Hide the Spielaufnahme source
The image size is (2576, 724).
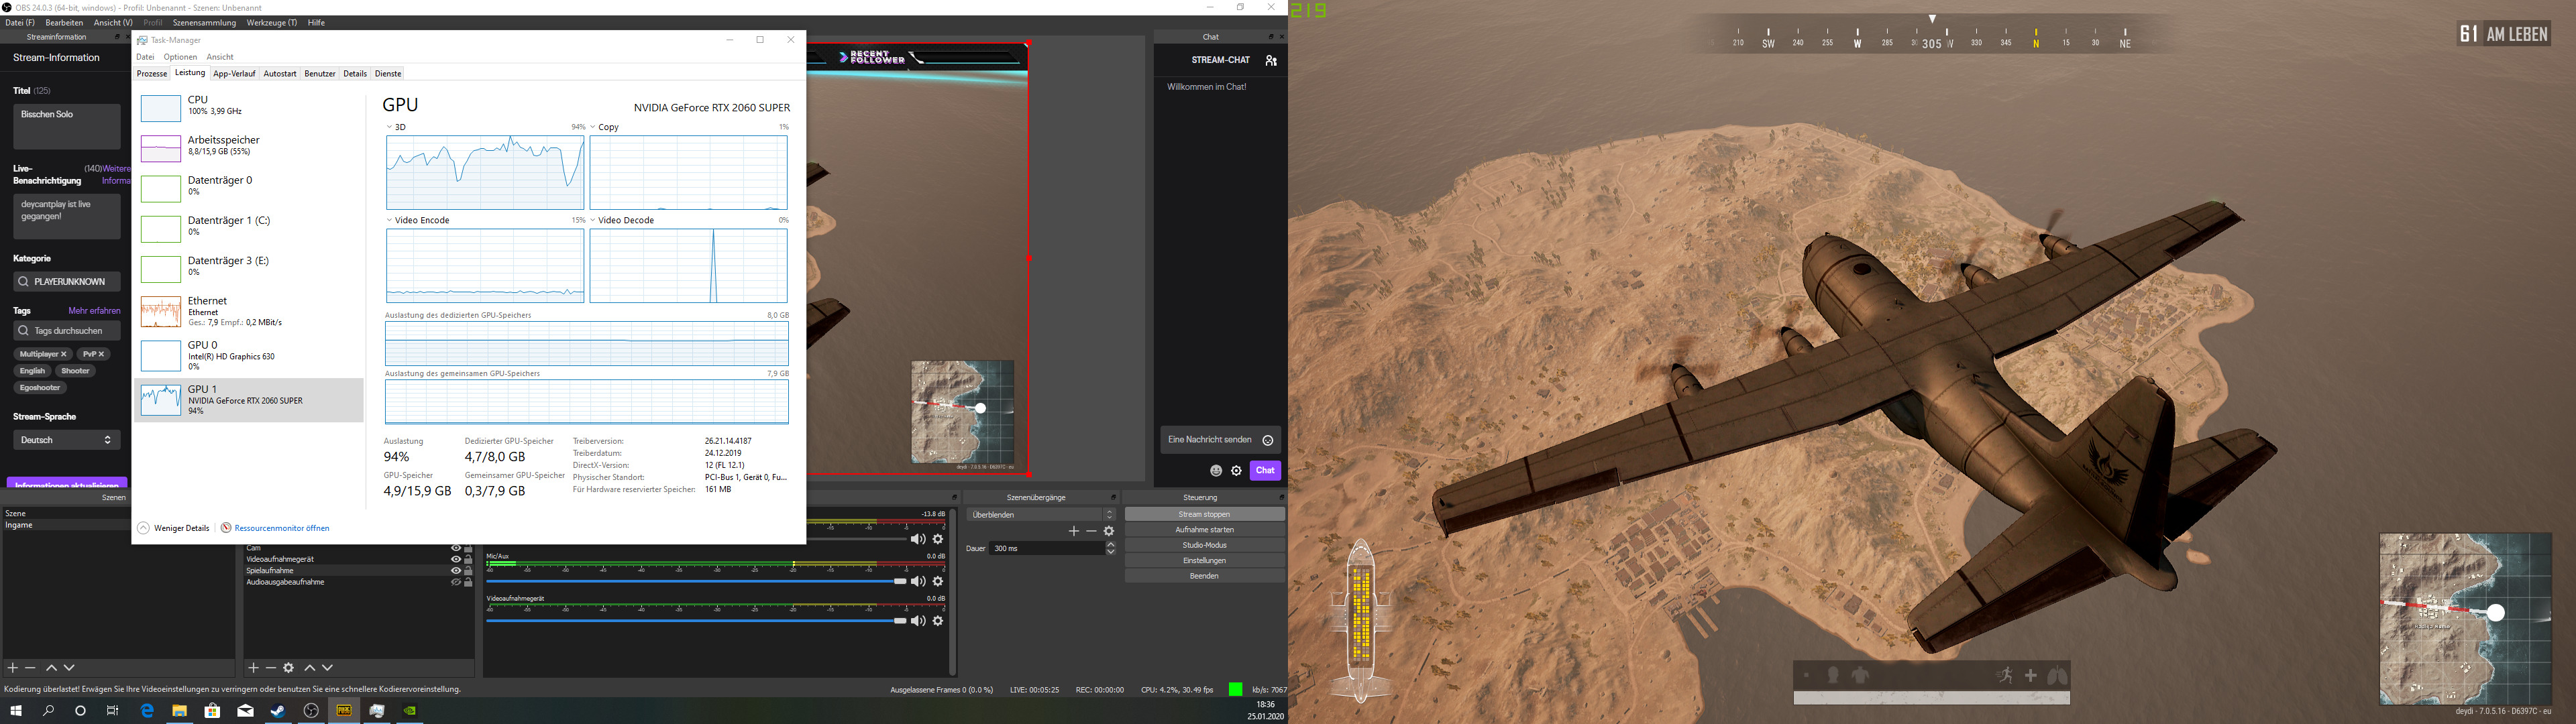pyautogui.click(x=456, y=571)
